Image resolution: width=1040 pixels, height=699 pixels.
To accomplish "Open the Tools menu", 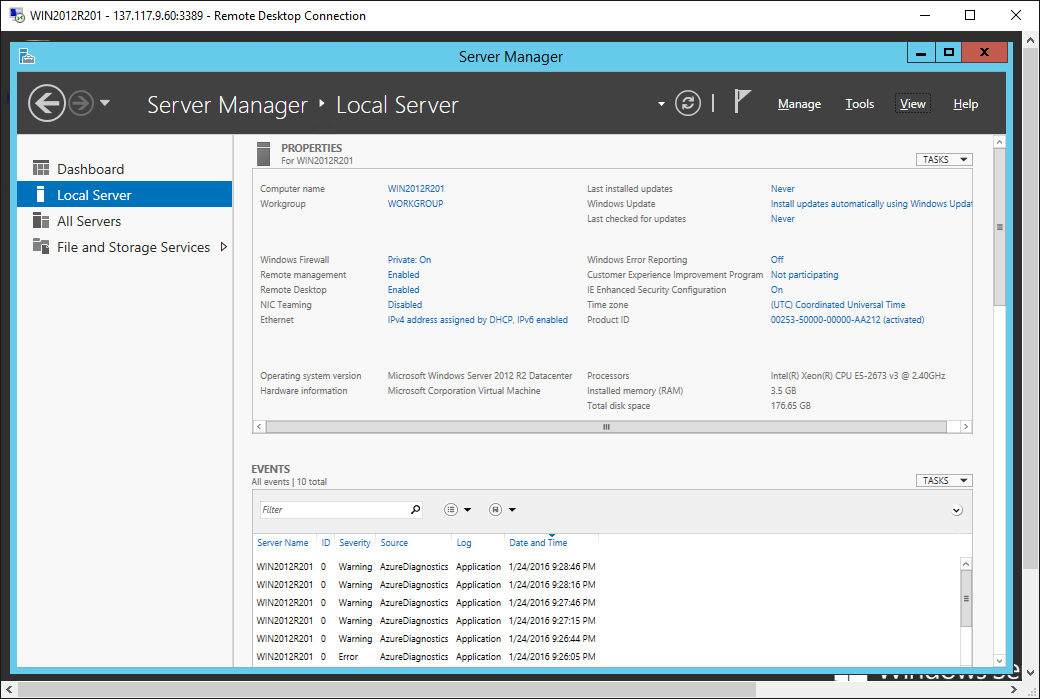I will pyautogui.click(x=860, y=104).
